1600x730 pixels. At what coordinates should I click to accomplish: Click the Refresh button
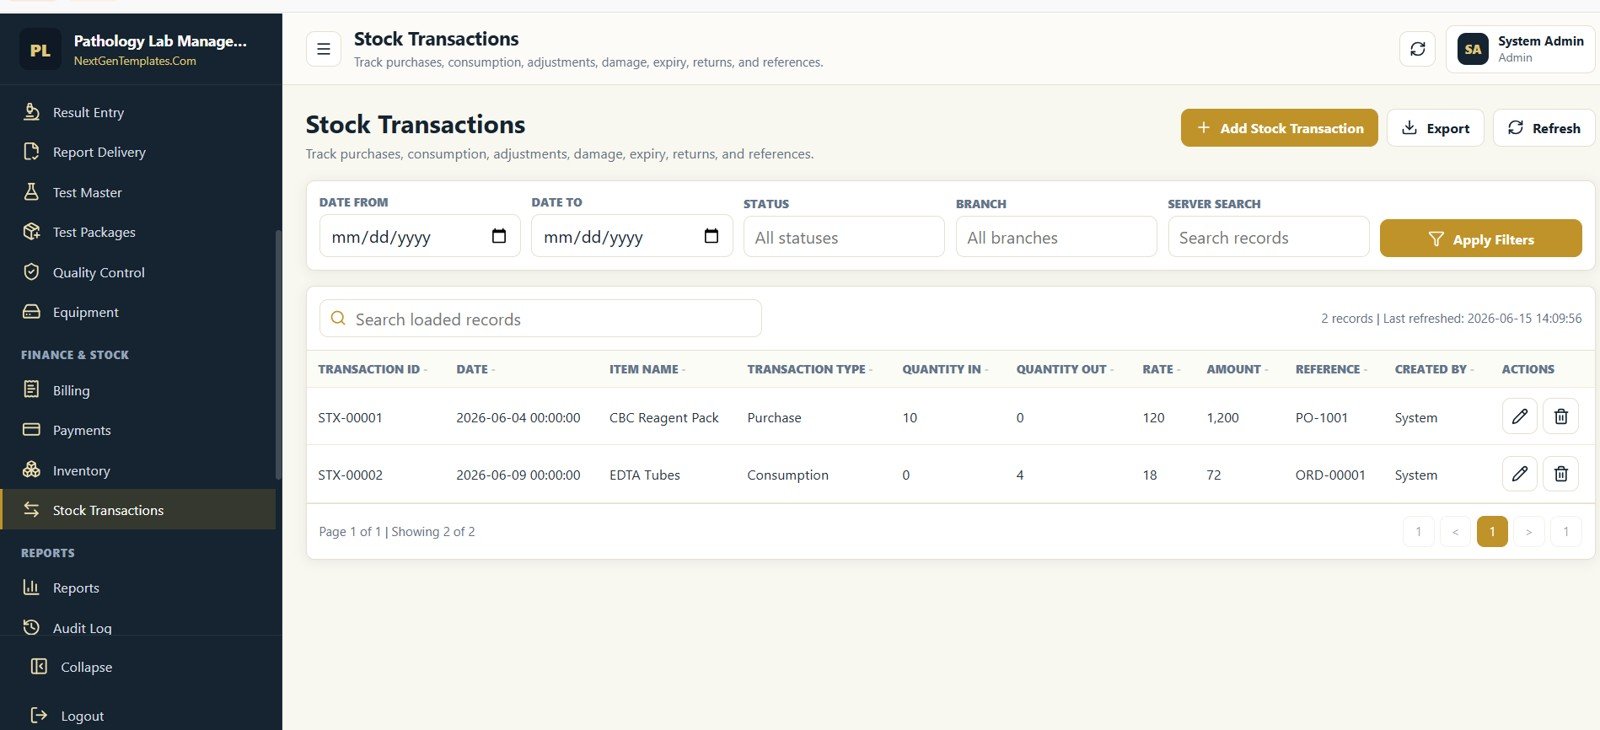pos(1543,128)
